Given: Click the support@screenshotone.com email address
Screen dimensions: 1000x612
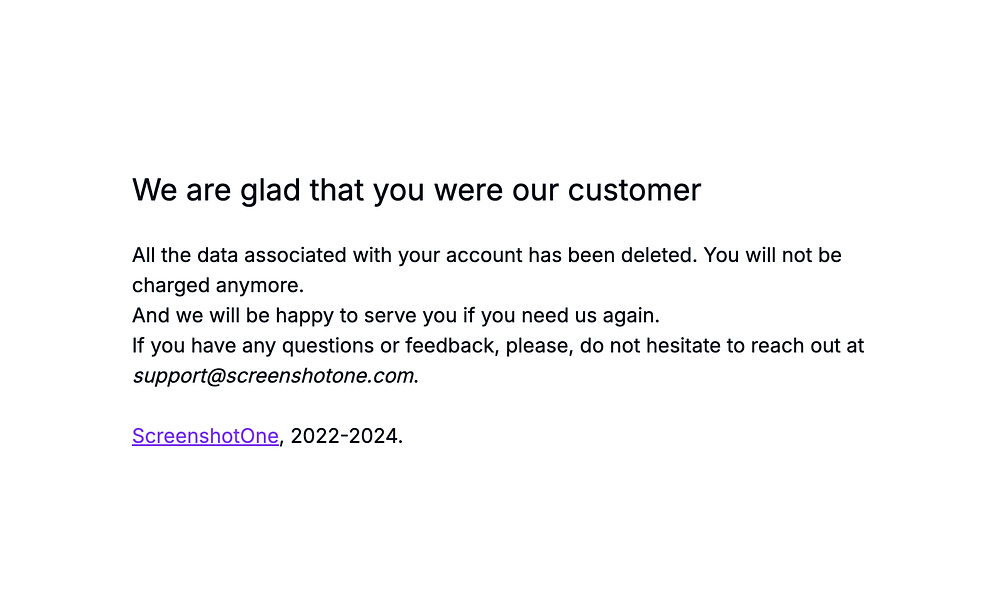Looking at the screenshot, I should pos(273,376).
